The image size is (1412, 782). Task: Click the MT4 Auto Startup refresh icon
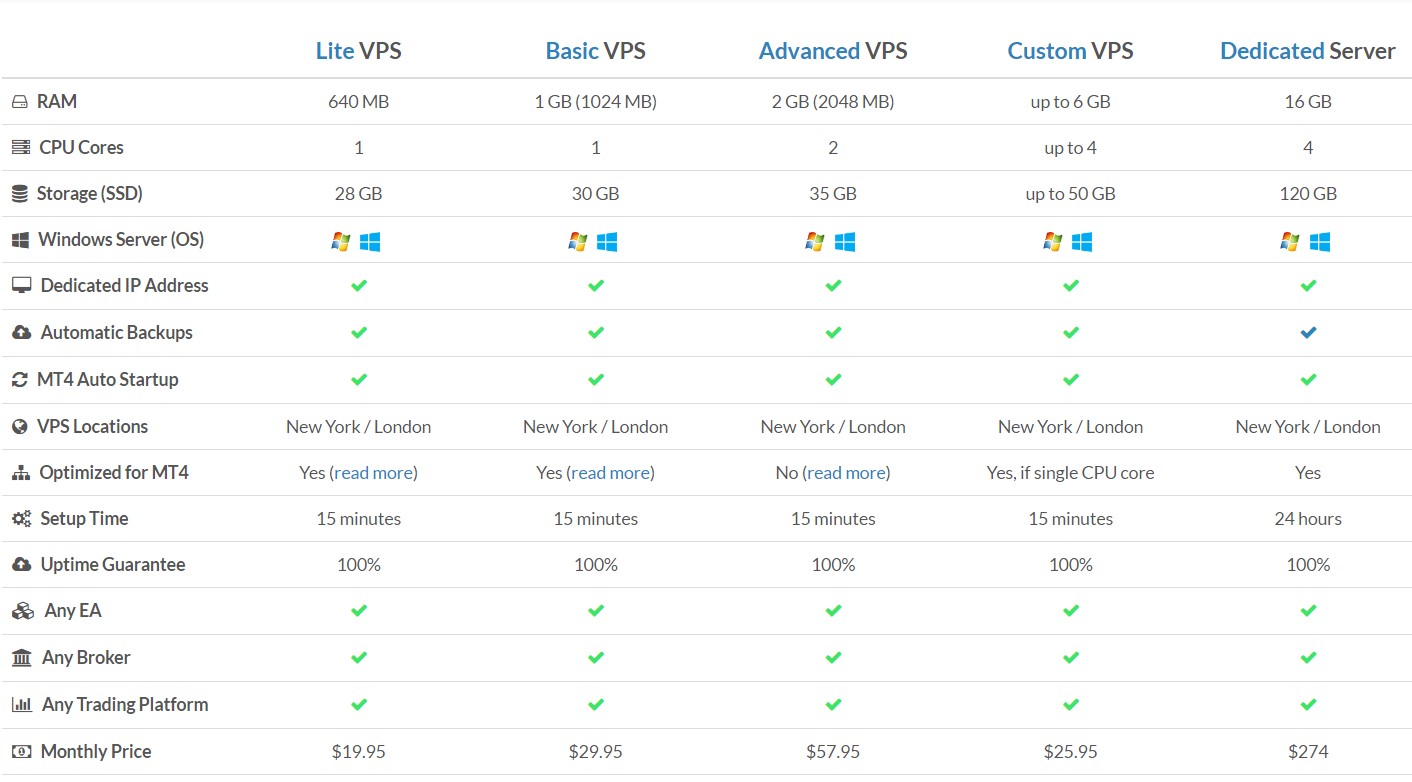[x=20, y=380]
